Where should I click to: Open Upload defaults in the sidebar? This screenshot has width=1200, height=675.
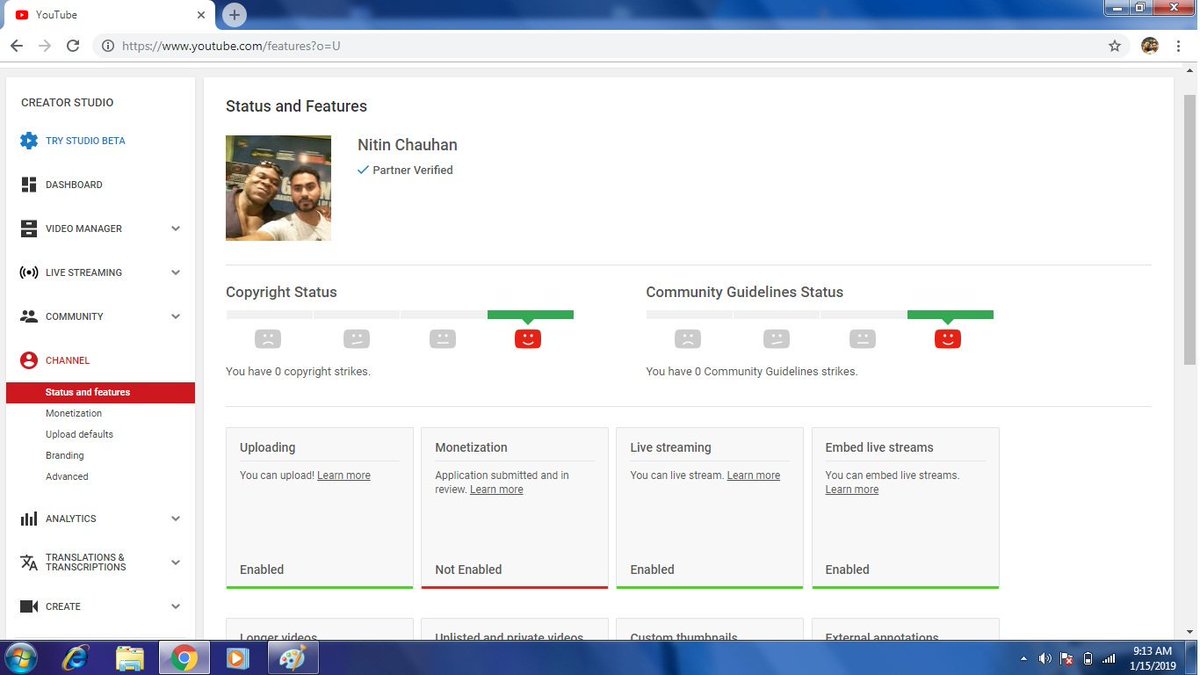pyautogui.click(x=79, y=434)
